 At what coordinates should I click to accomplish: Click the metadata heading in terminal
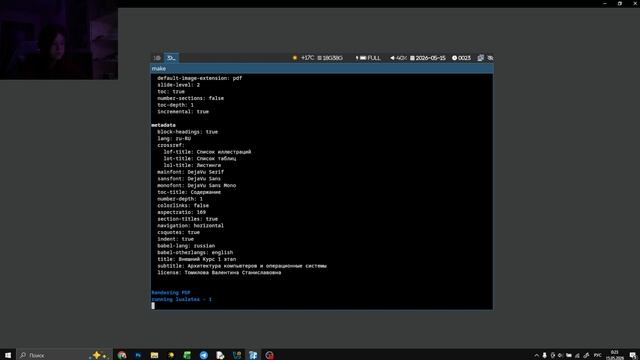point(163,125)
